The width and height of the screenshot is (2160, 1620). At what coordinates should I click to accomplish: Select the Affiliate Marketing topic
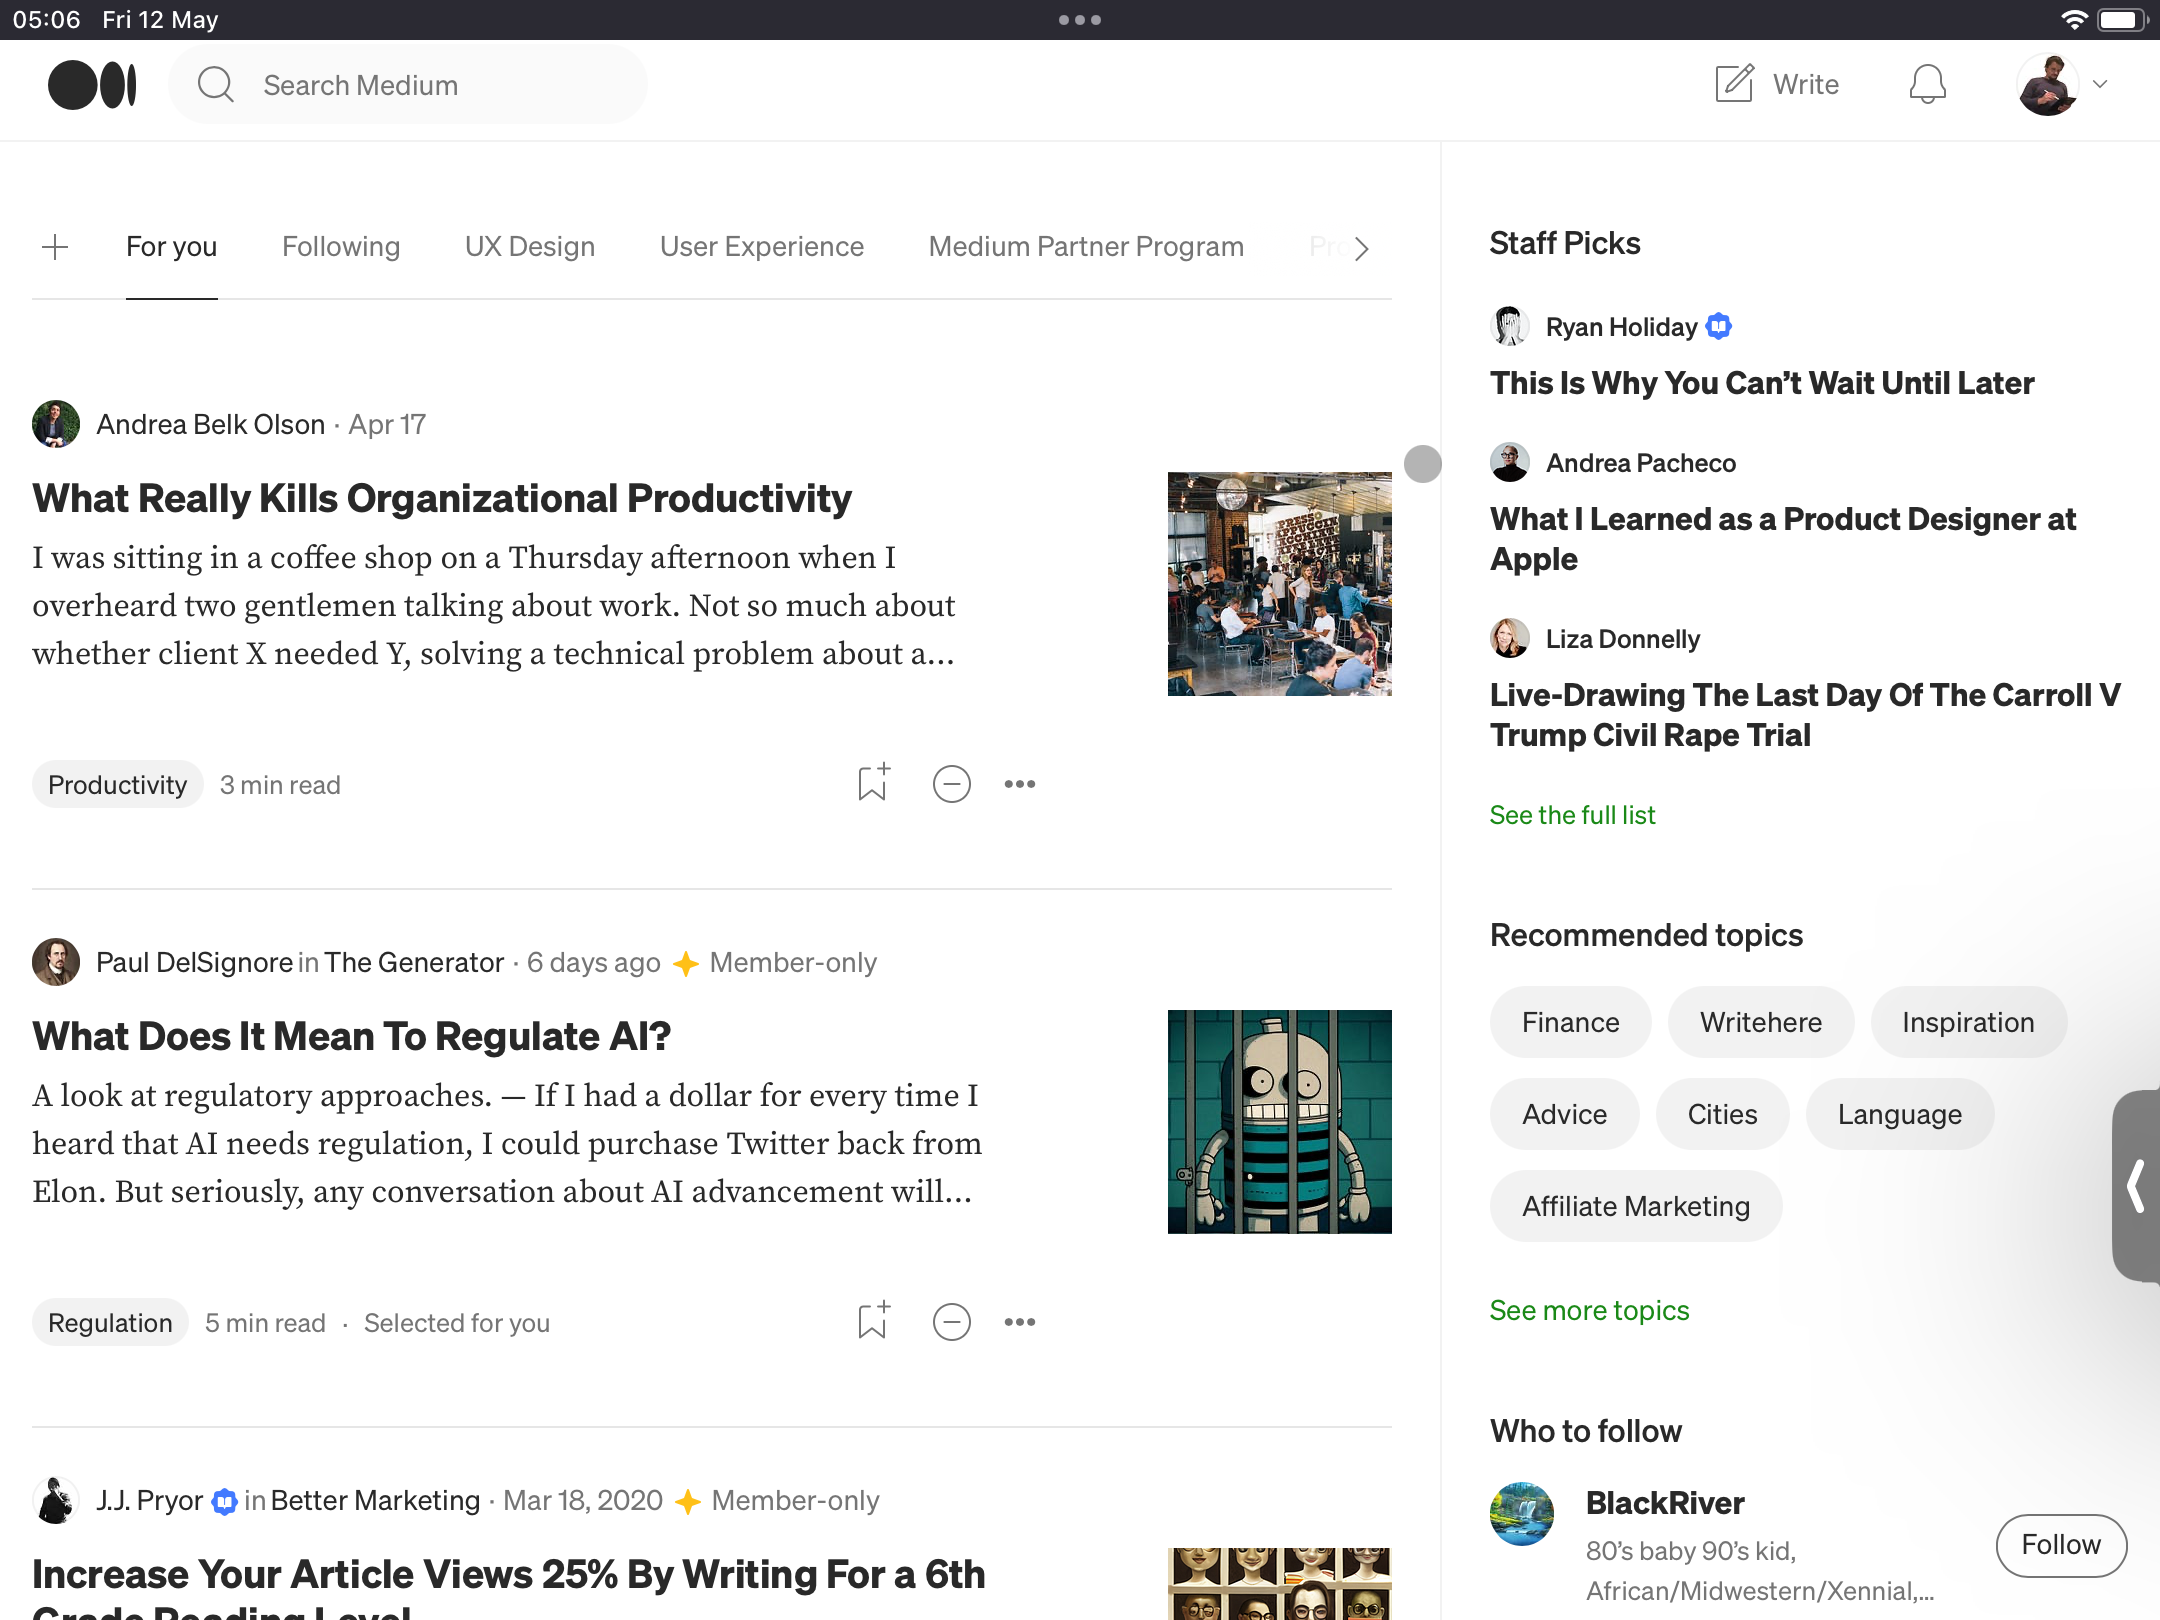[1636, 1206]
